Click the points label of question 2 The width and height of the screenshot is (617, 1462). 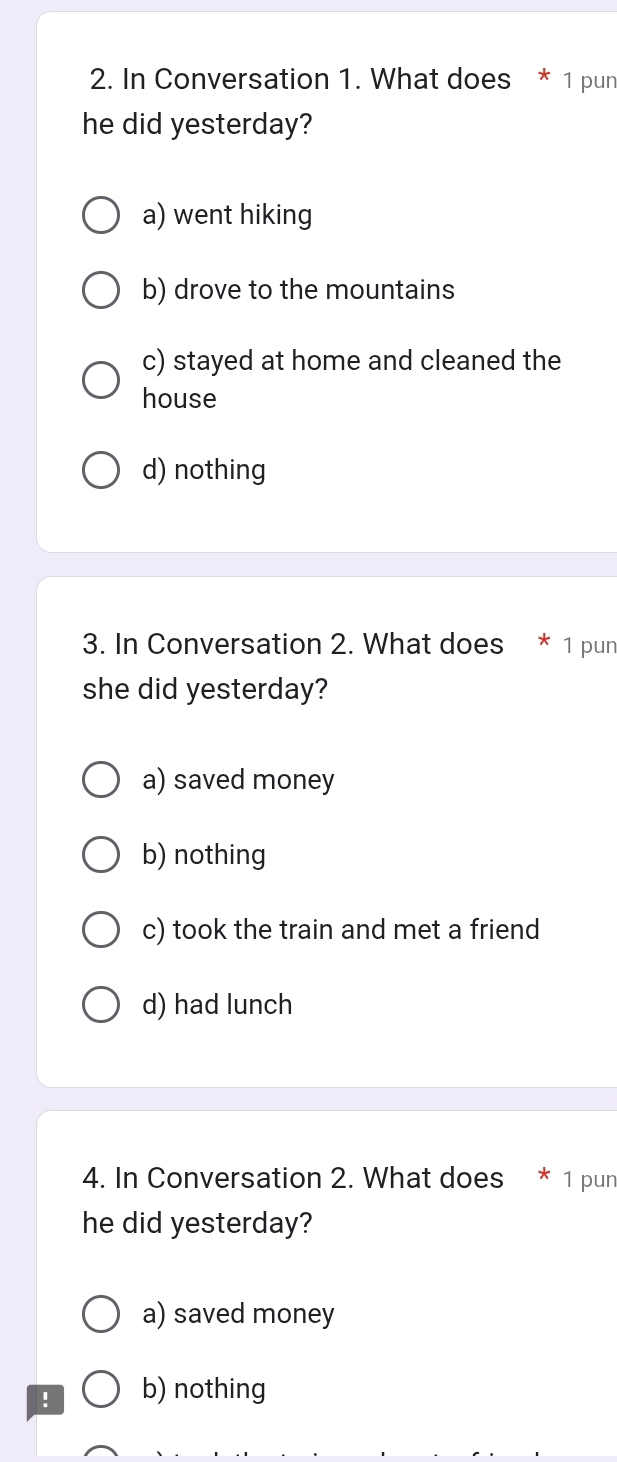coord(590,81)
